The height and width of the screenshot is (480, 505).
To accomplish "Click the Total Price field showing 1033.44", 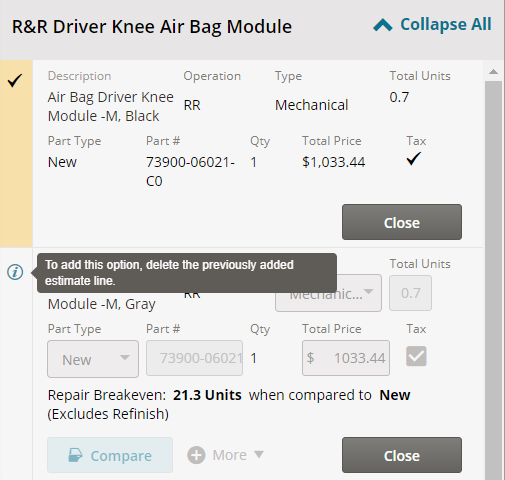I will (346, 358).
